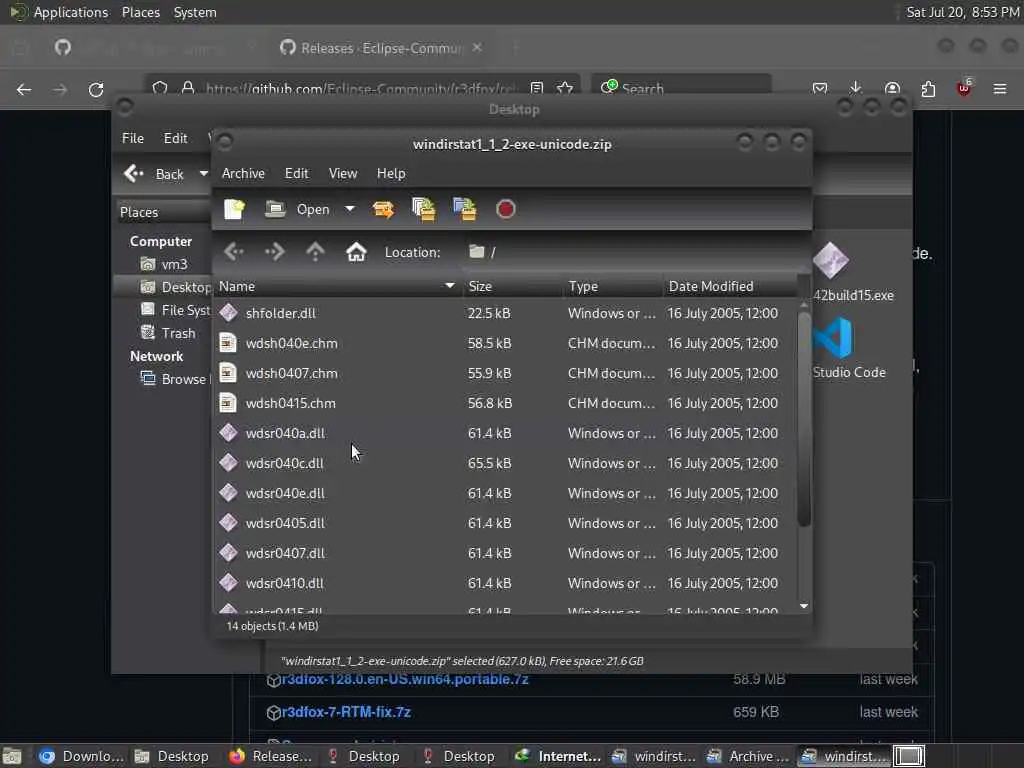The width and height of the screenshot is (1024, 768).
Task: Select the Studio Code desktop icon
Action: click(848, 347)
